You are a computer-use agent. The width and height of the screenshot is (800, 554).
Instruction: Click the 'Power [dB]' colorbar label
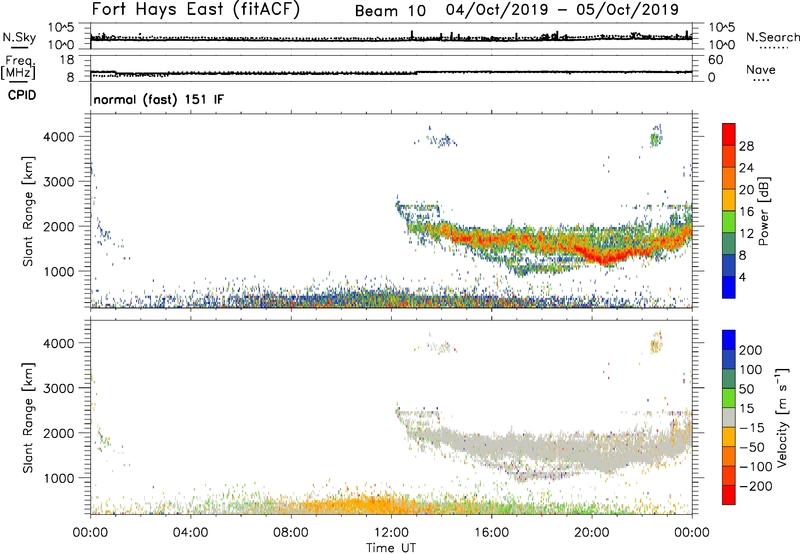(x=763, y=211)
